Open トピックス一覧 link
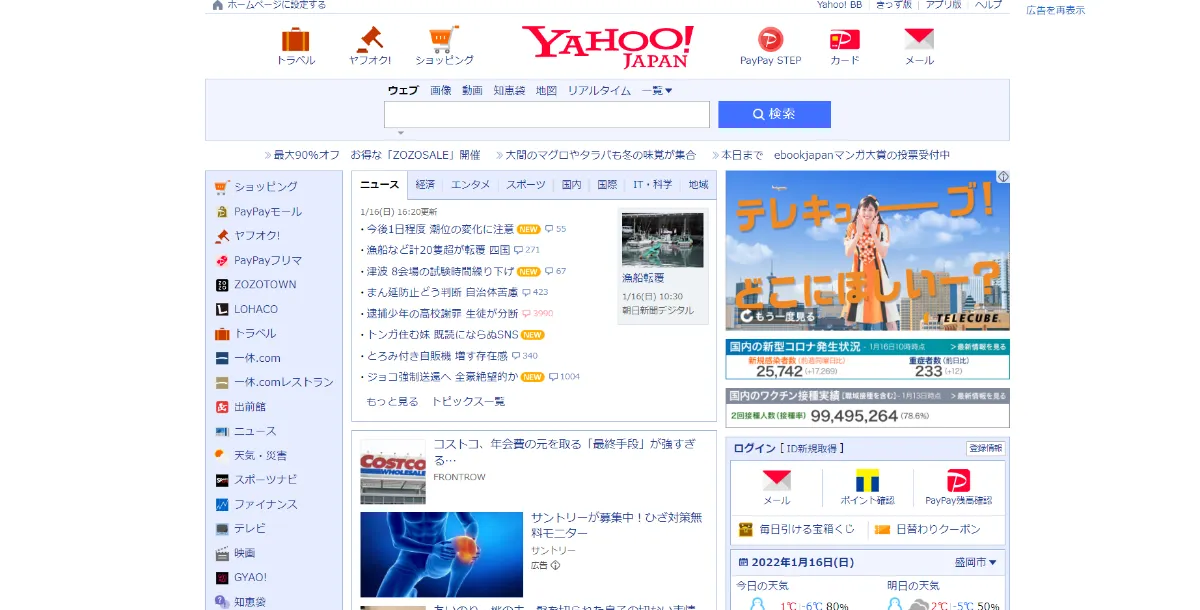1200x610 pixels. (x=468, y=401)
